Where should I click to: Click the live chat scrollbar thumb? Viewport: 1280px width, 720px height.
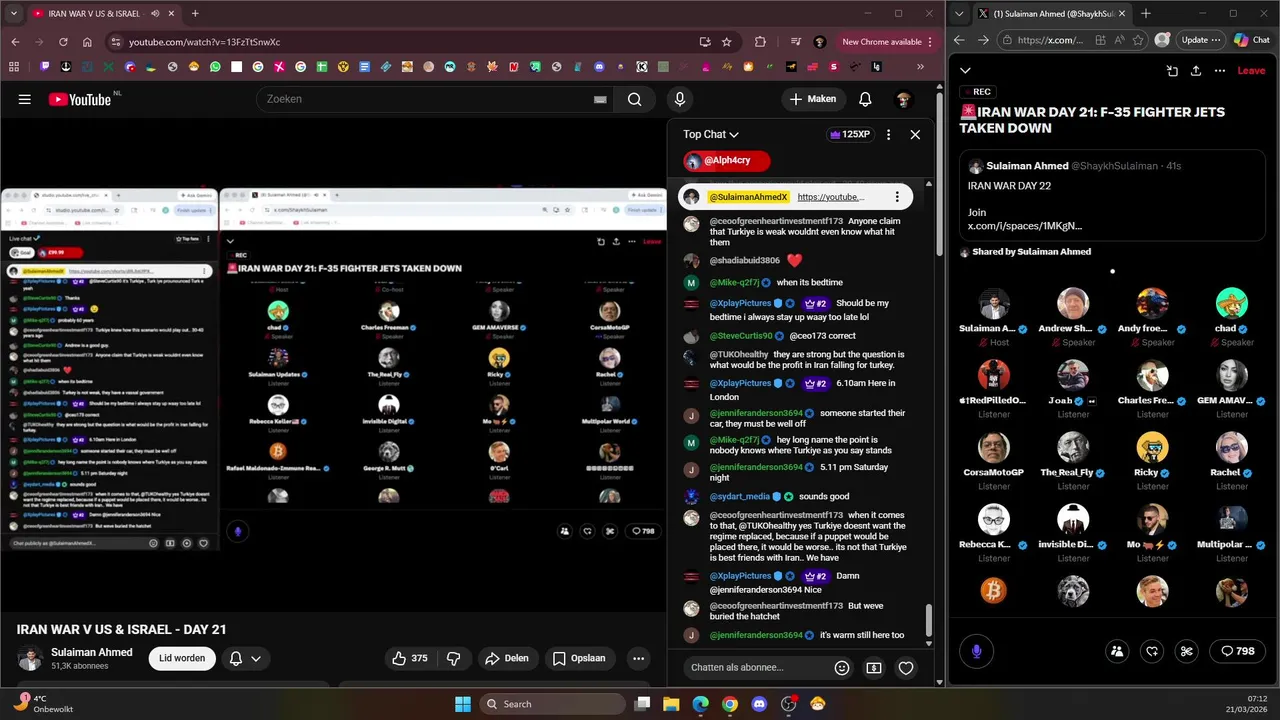coord(929,620)
